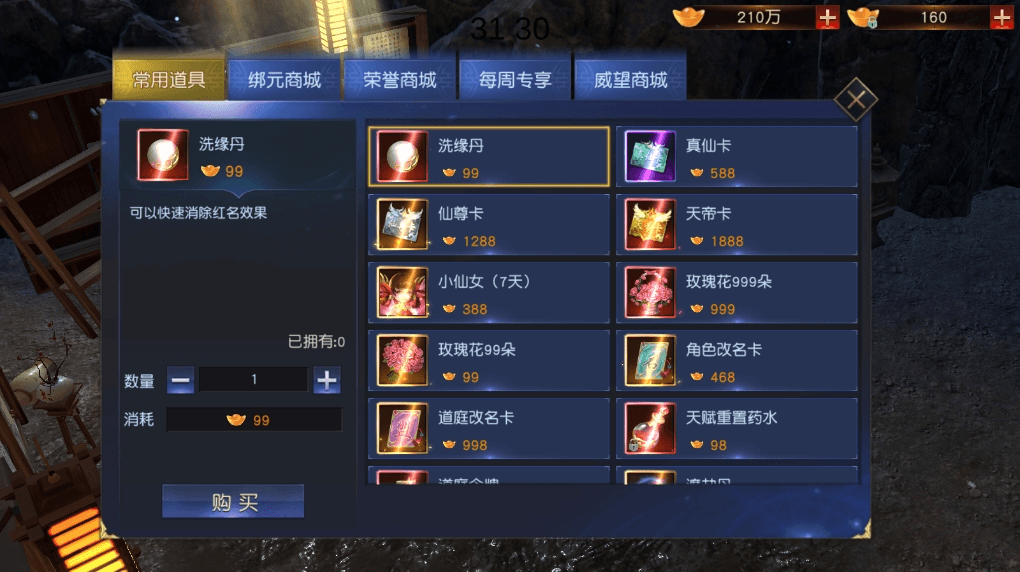Image resolution: width=1020 pixels, height=572 pixels.
Task: Go to the 每周专享 tab
Action: [x=515, y=80]
